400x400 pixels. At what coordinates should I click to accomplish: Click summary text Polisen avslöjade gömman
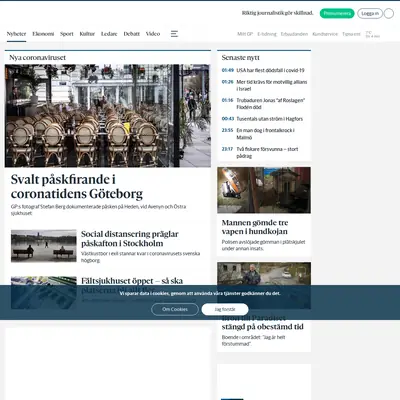(263, 245)
